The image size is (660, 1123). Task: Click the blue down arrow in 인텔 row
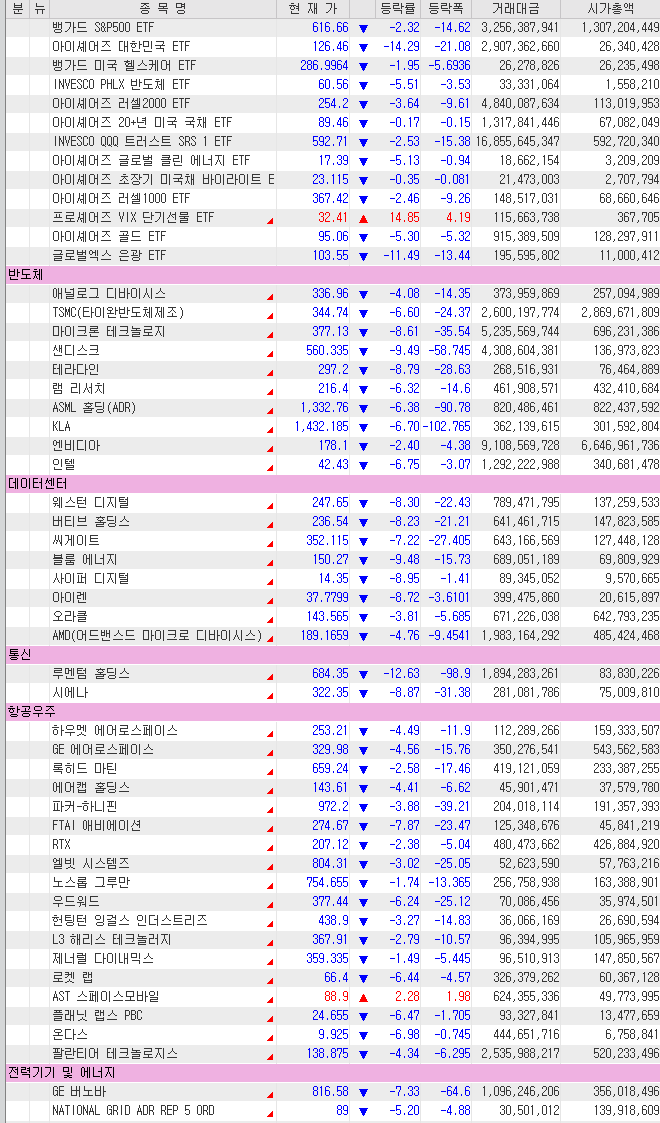click(x=363, y=466)
